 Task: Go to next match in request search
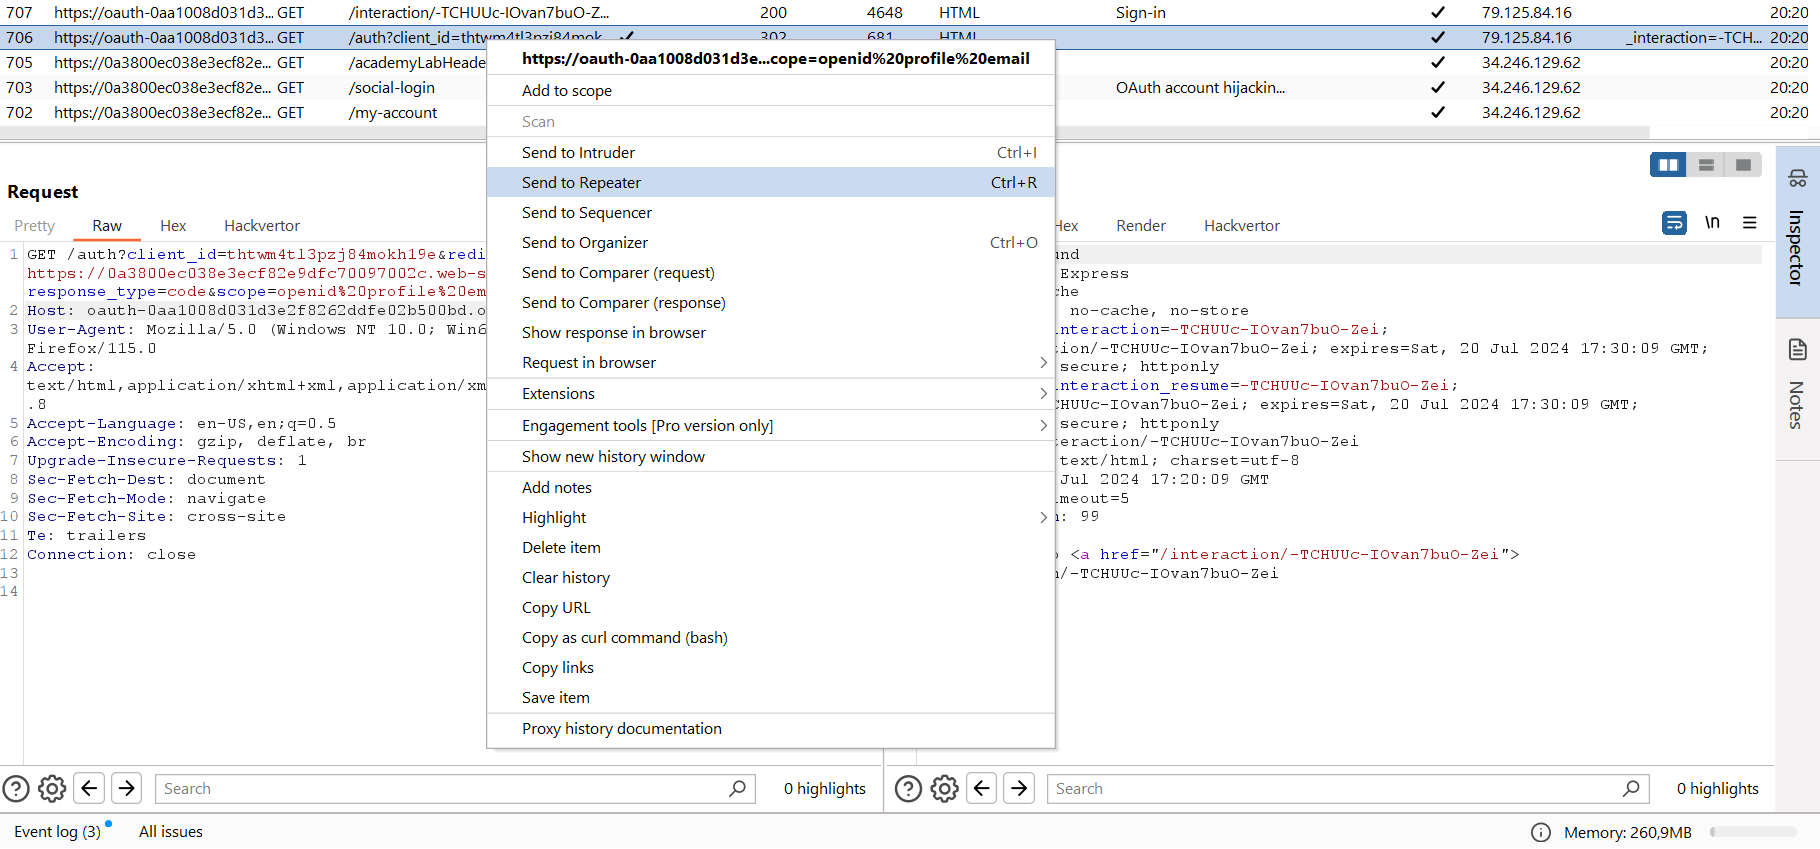click(x=127, y=789)
